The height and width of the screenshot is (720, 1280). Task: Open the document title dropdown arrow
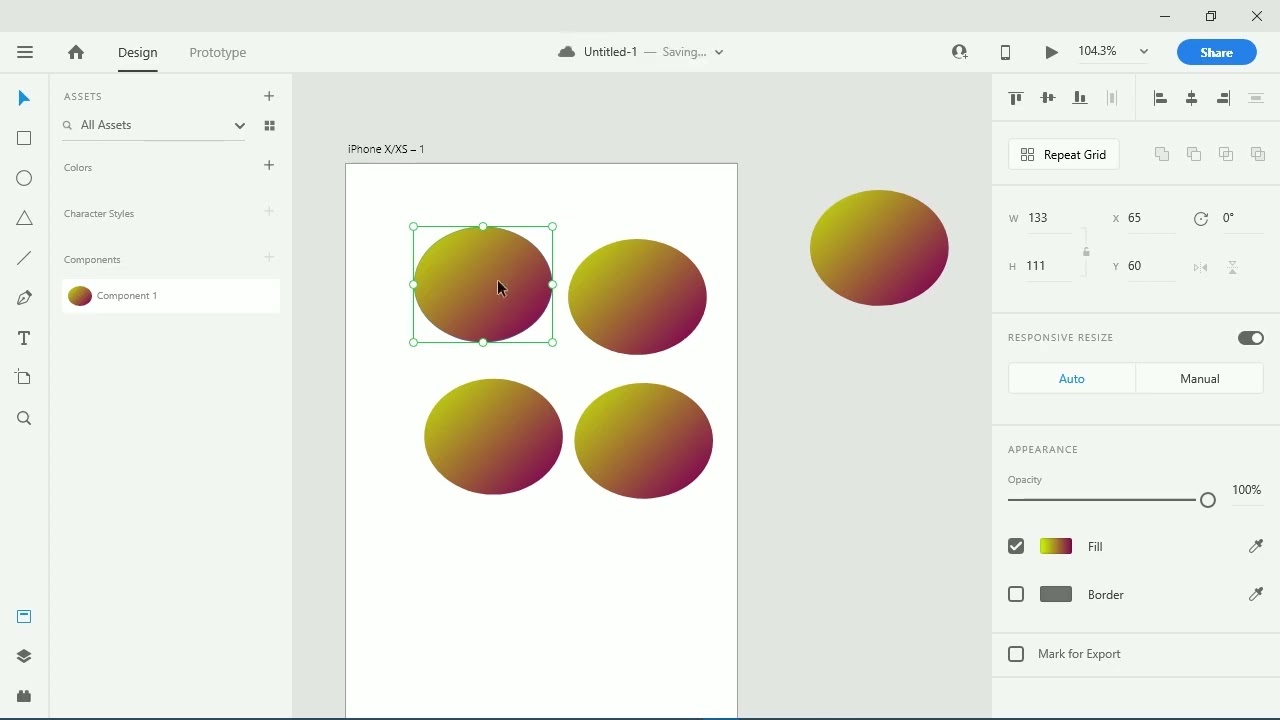click(719, 52)
